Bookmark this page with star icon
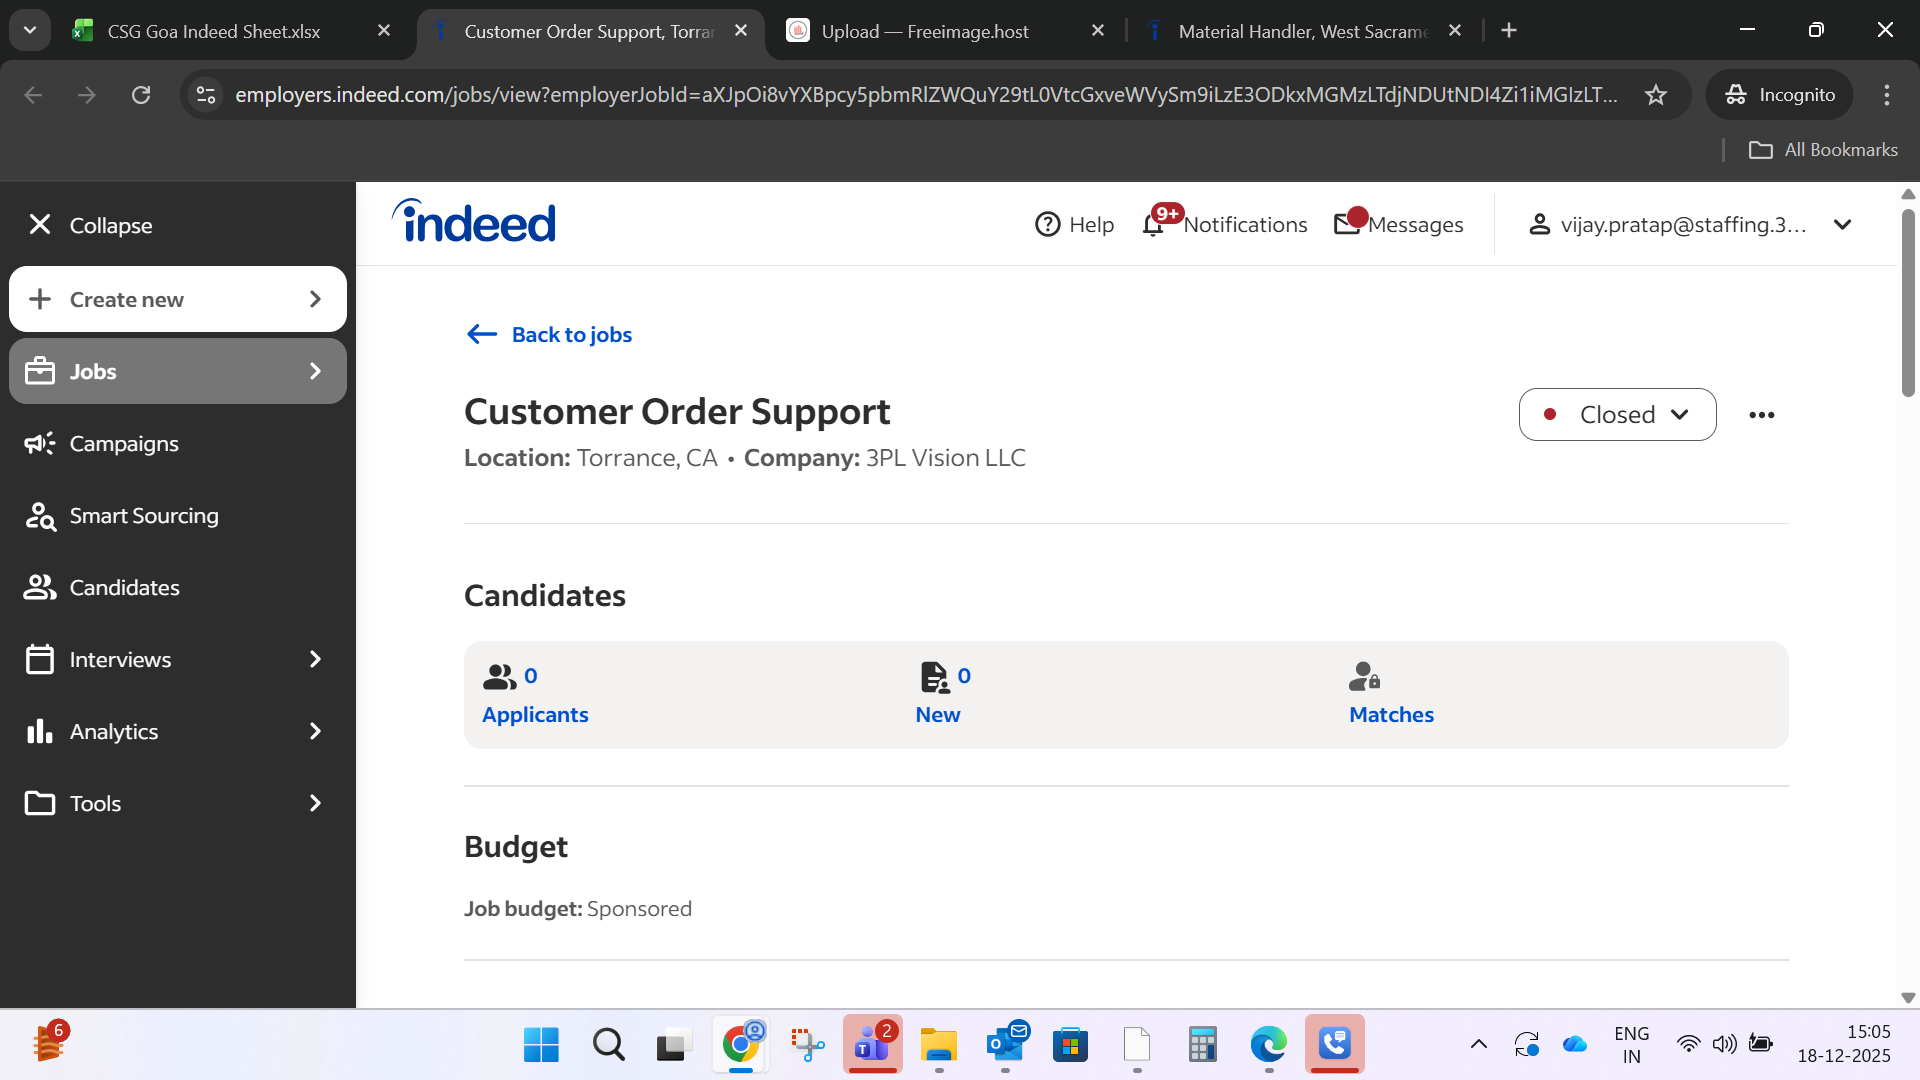1920x1080 pixels. tap(1655, 95)
